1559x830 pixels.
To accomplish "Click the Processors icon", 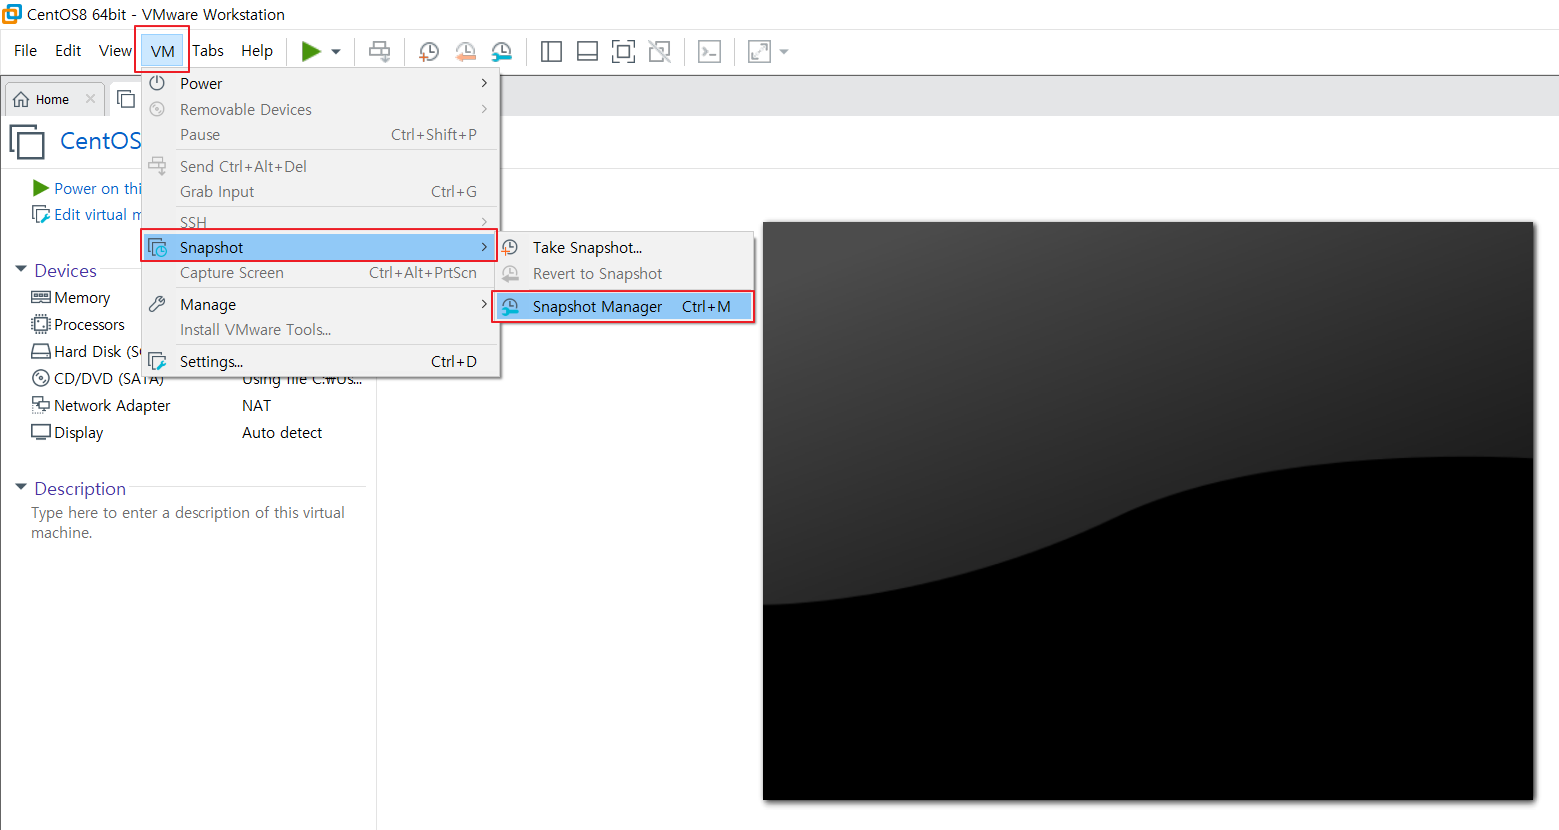I will 41,324.
